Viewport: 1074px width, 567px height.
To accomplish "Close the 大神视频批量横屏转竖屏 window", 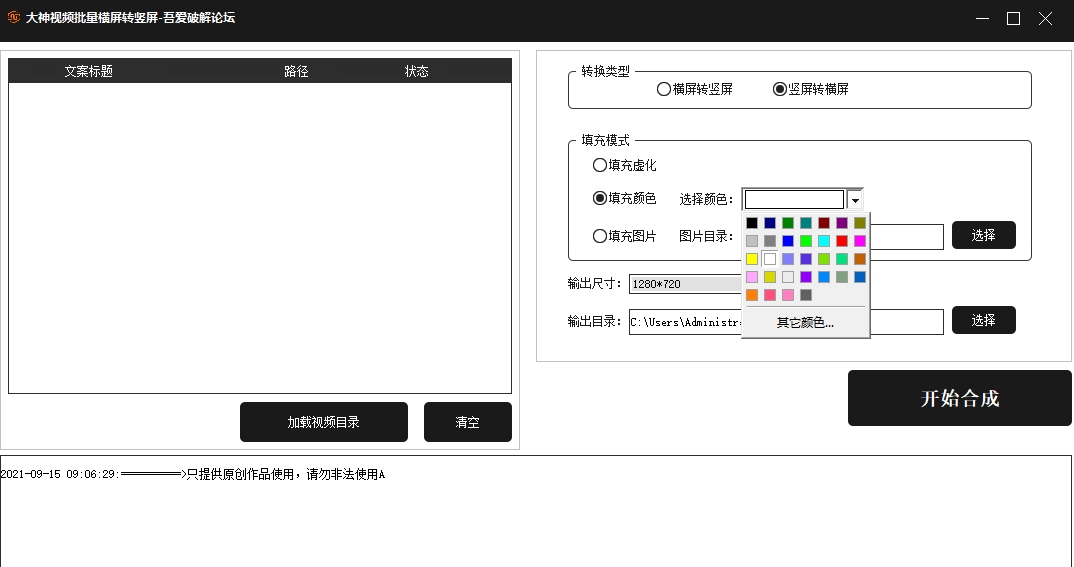I will (x=1045, y=18).
